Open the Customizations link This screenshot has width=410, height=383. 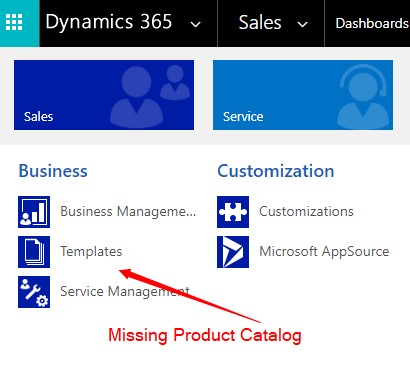[x=306, y=211]
